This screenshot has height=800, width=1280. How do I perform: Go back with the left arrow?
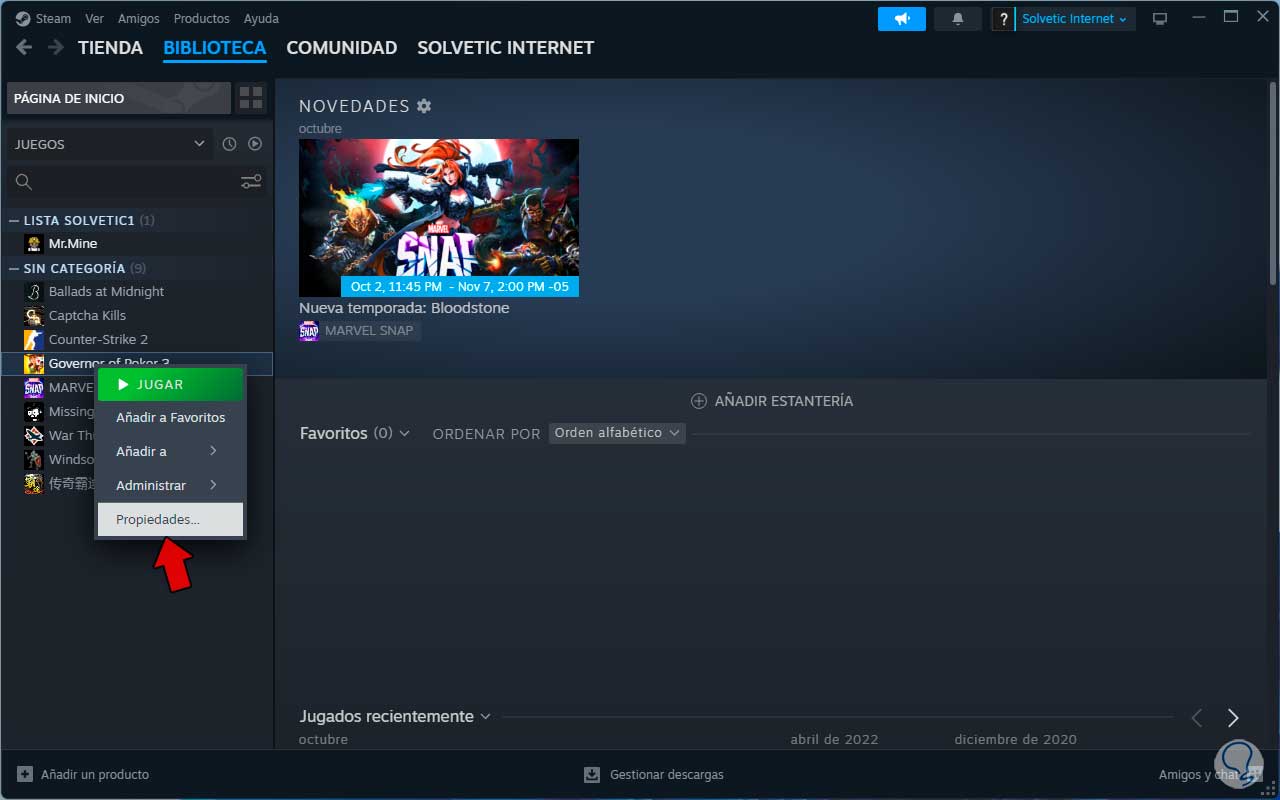click(24, 47)
